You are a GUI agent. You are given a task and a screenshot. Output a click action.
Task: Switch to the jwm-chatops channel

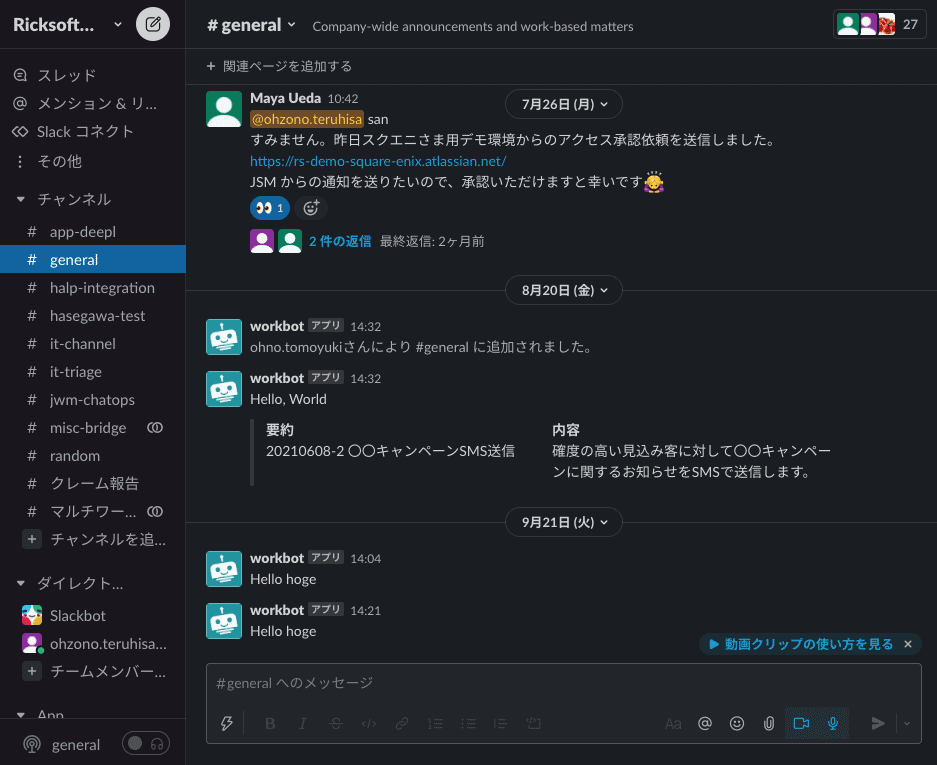[93, 400]
